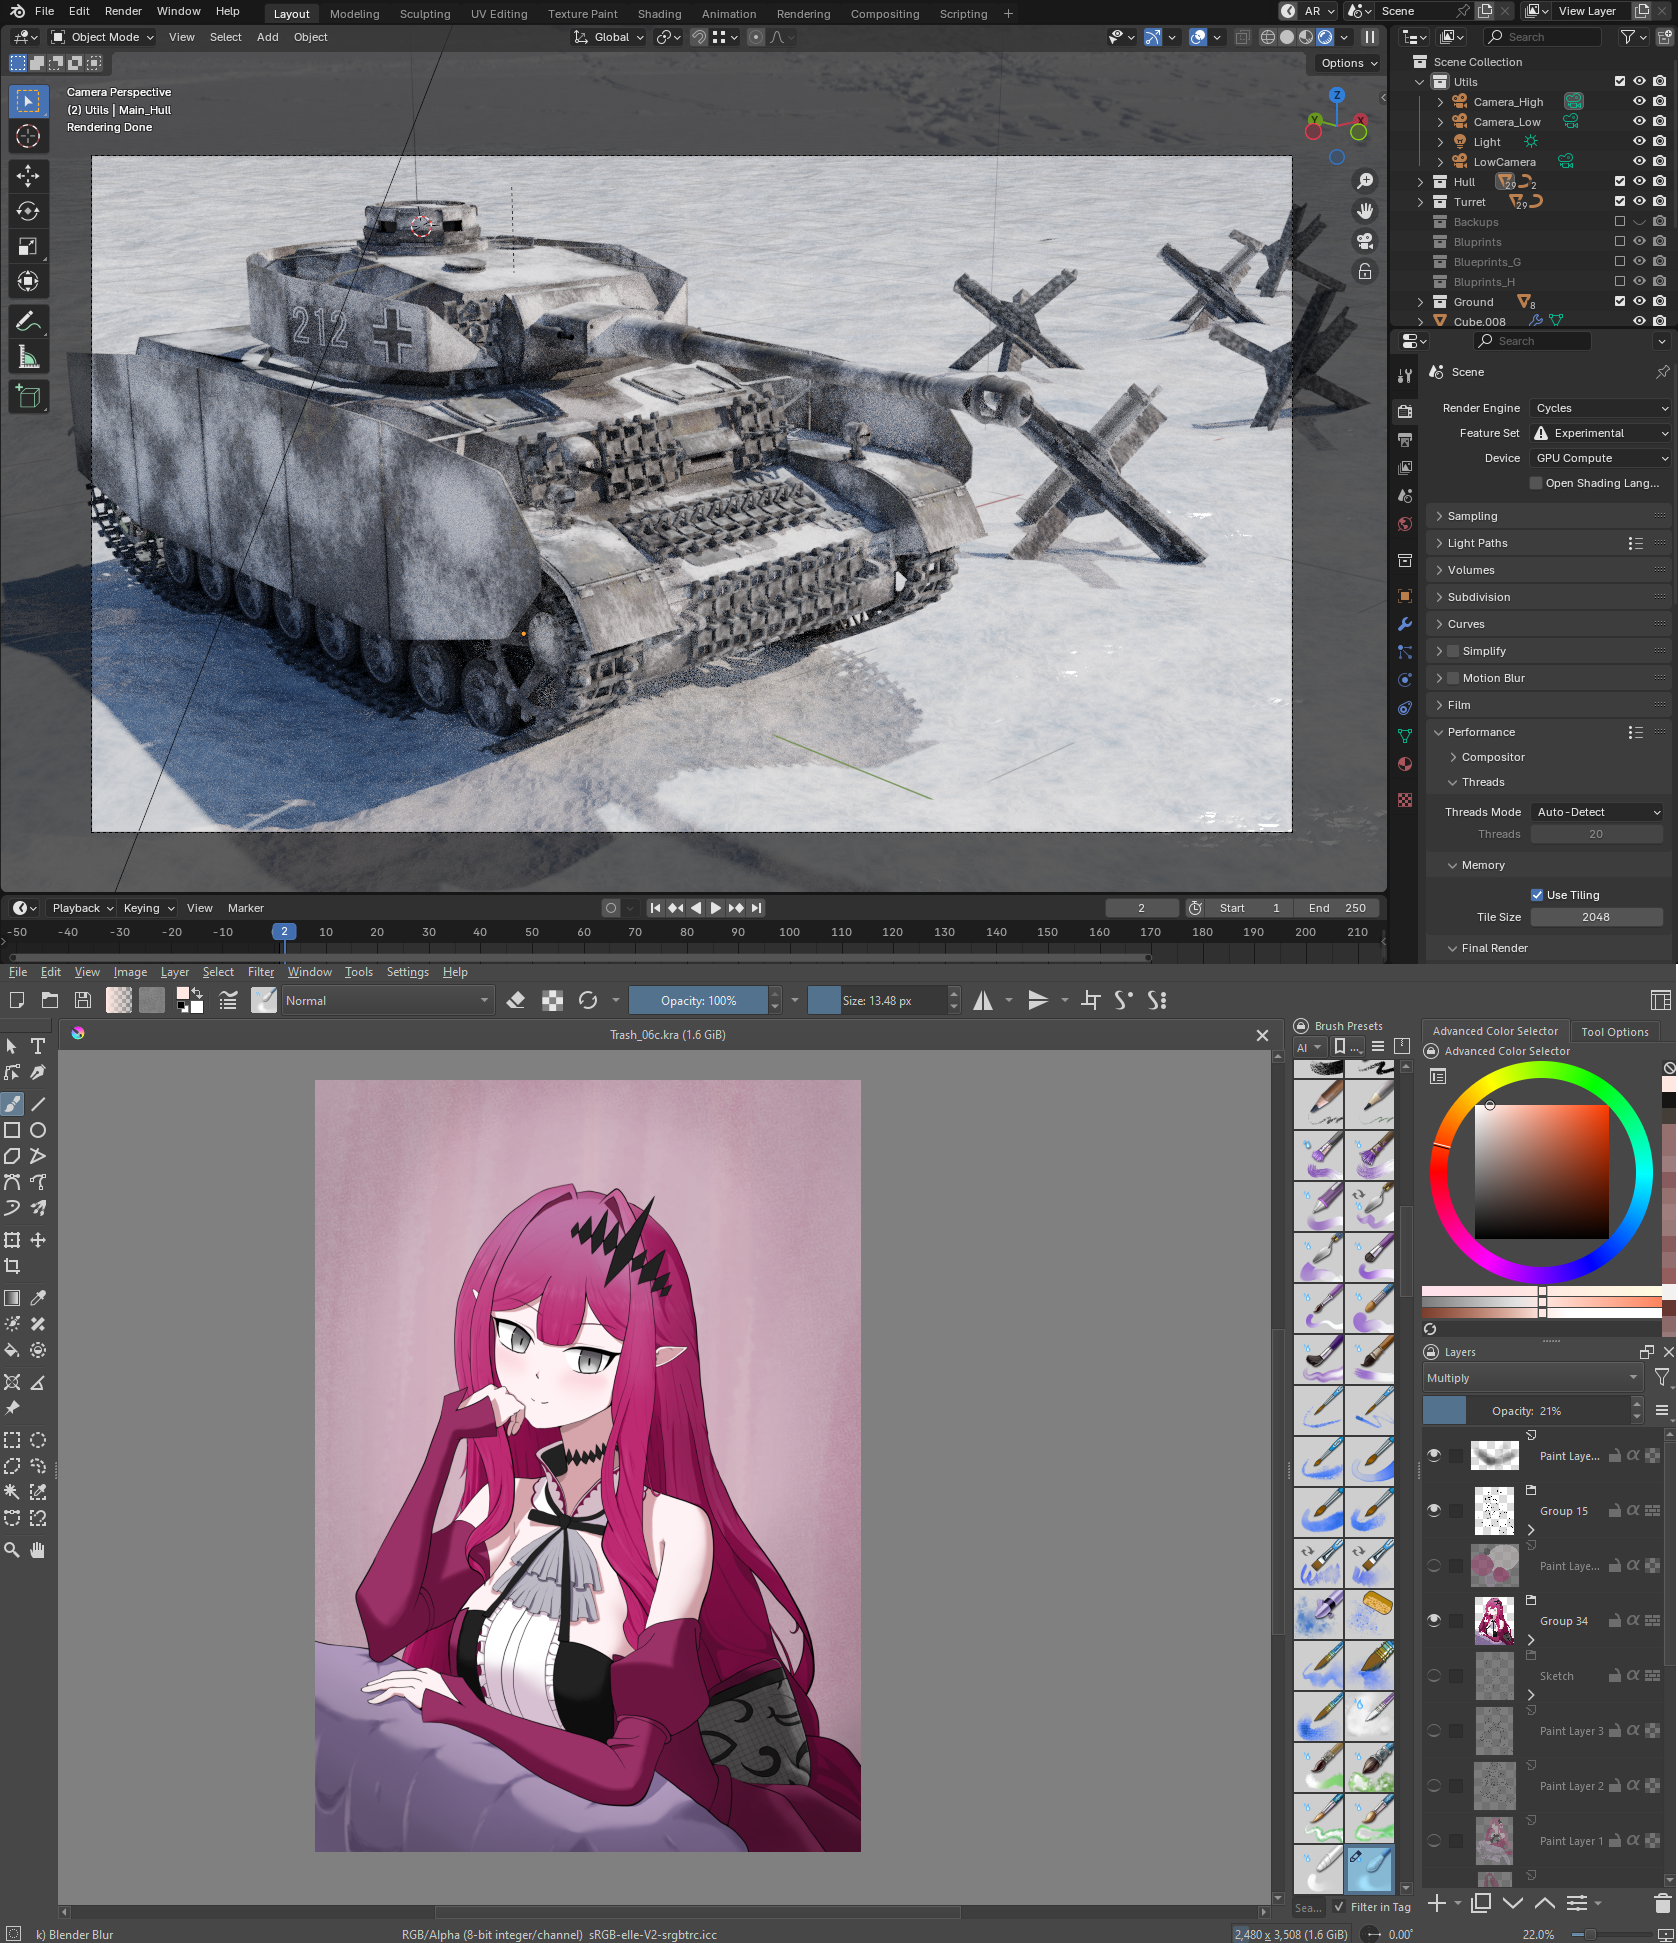Open Device GPU Compute dropdown
This screenshot has width=1678, height=1943.
1601,458
